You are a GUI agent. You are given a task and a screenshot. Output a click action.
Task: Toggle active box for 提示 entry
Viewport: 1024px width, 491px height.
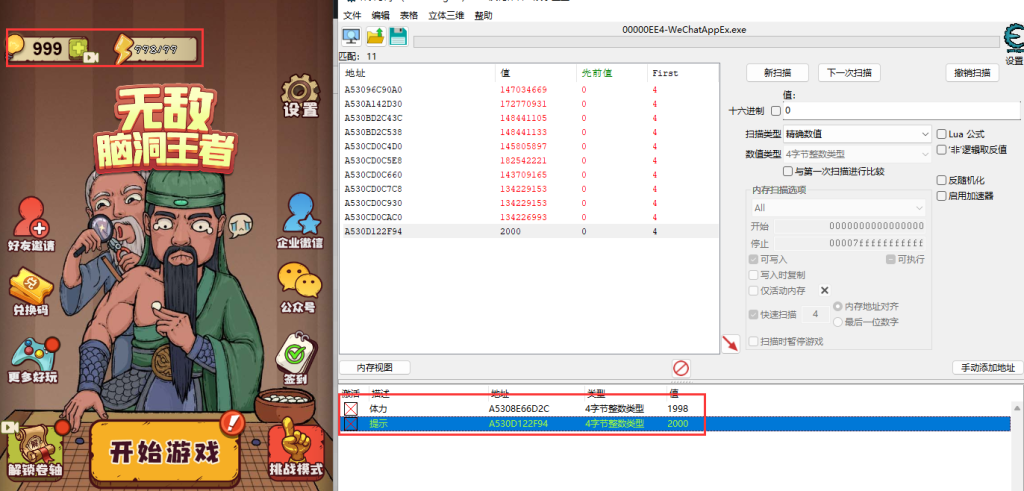(351, 424)
